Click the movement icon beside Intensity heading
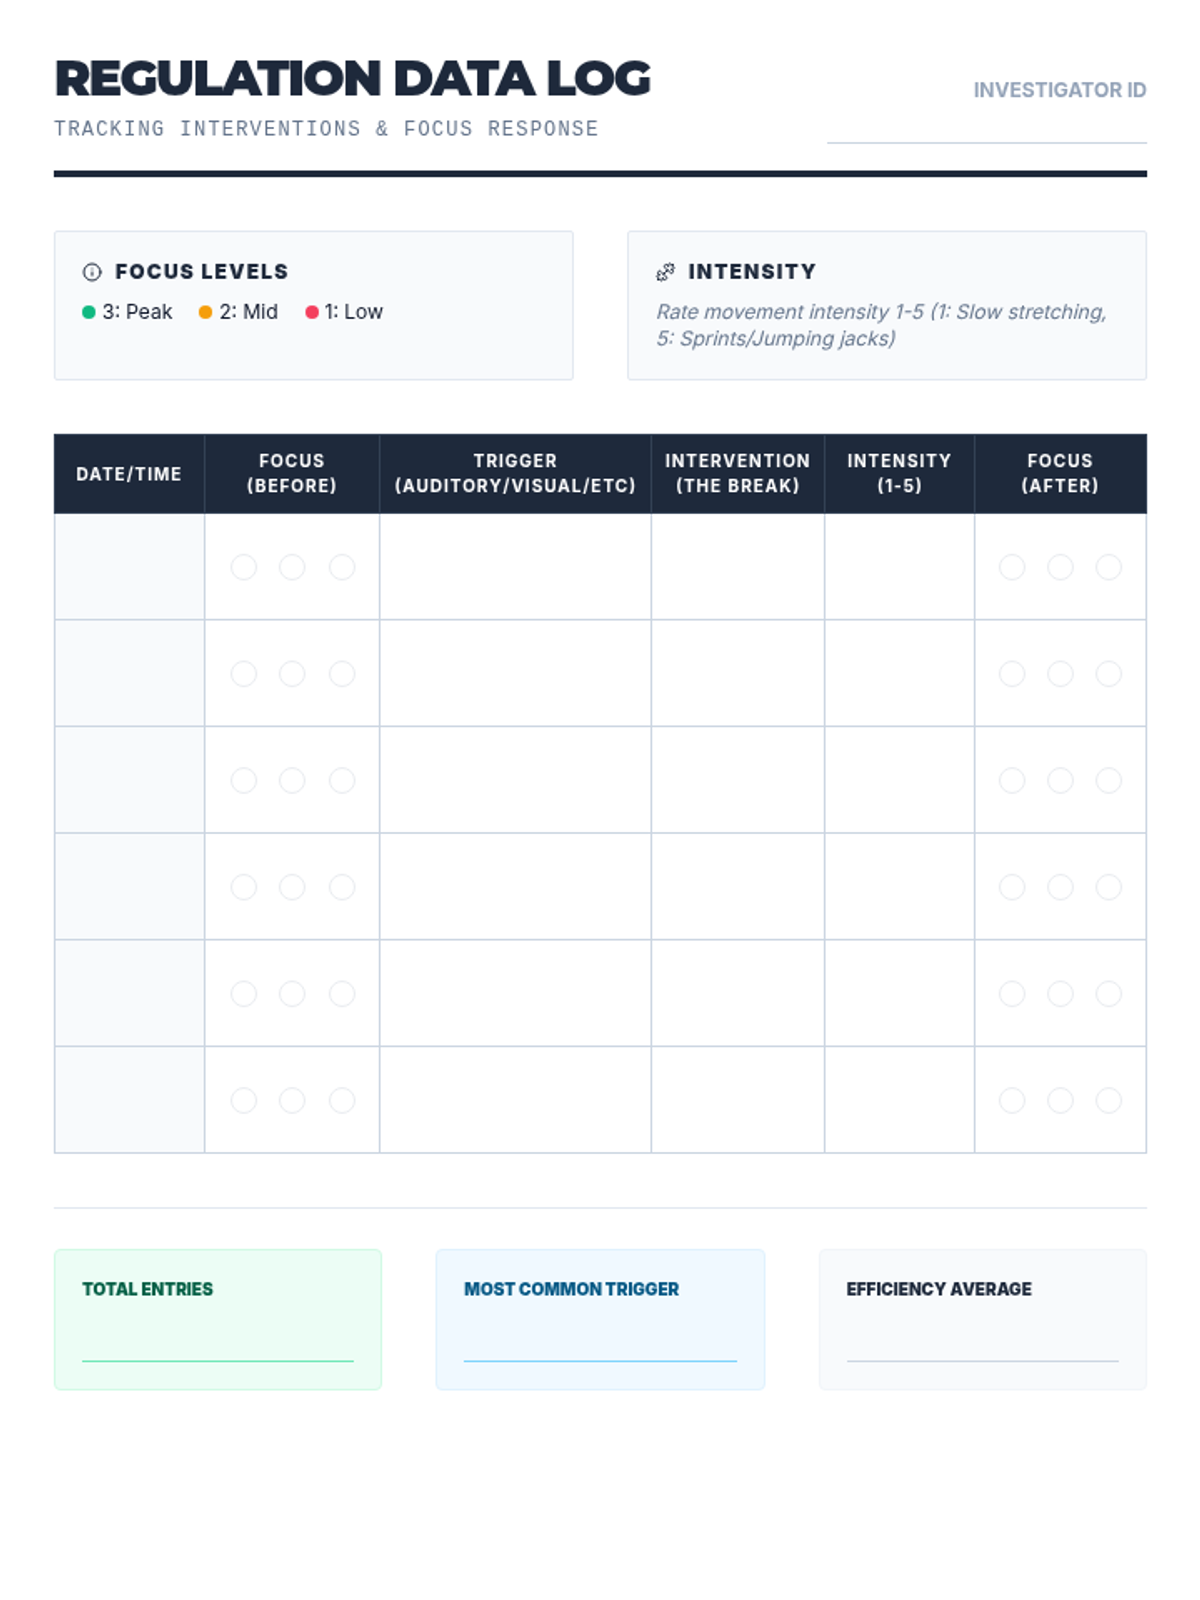 665,272
